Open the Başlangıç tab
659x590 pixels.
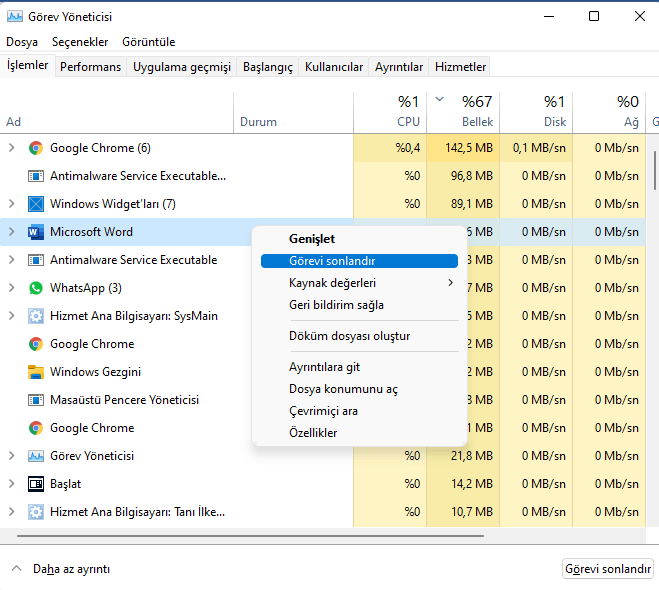point(269,67)
